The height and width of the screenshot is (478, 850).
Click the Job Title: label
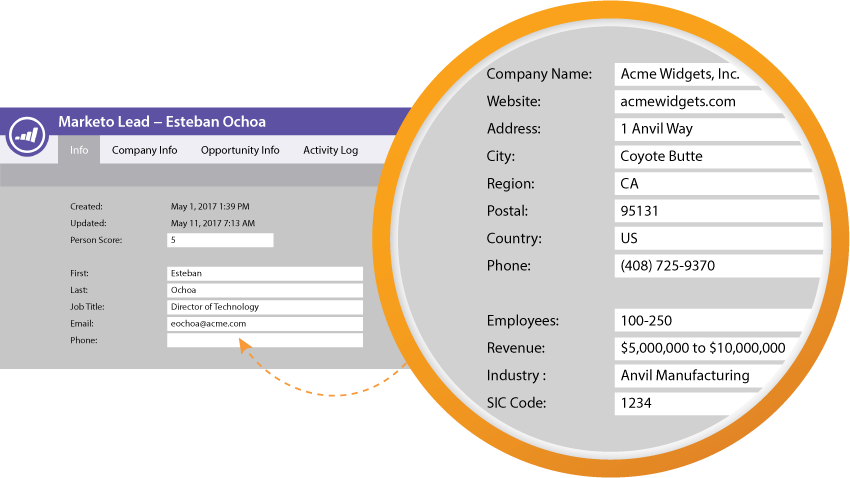(87, 307)
